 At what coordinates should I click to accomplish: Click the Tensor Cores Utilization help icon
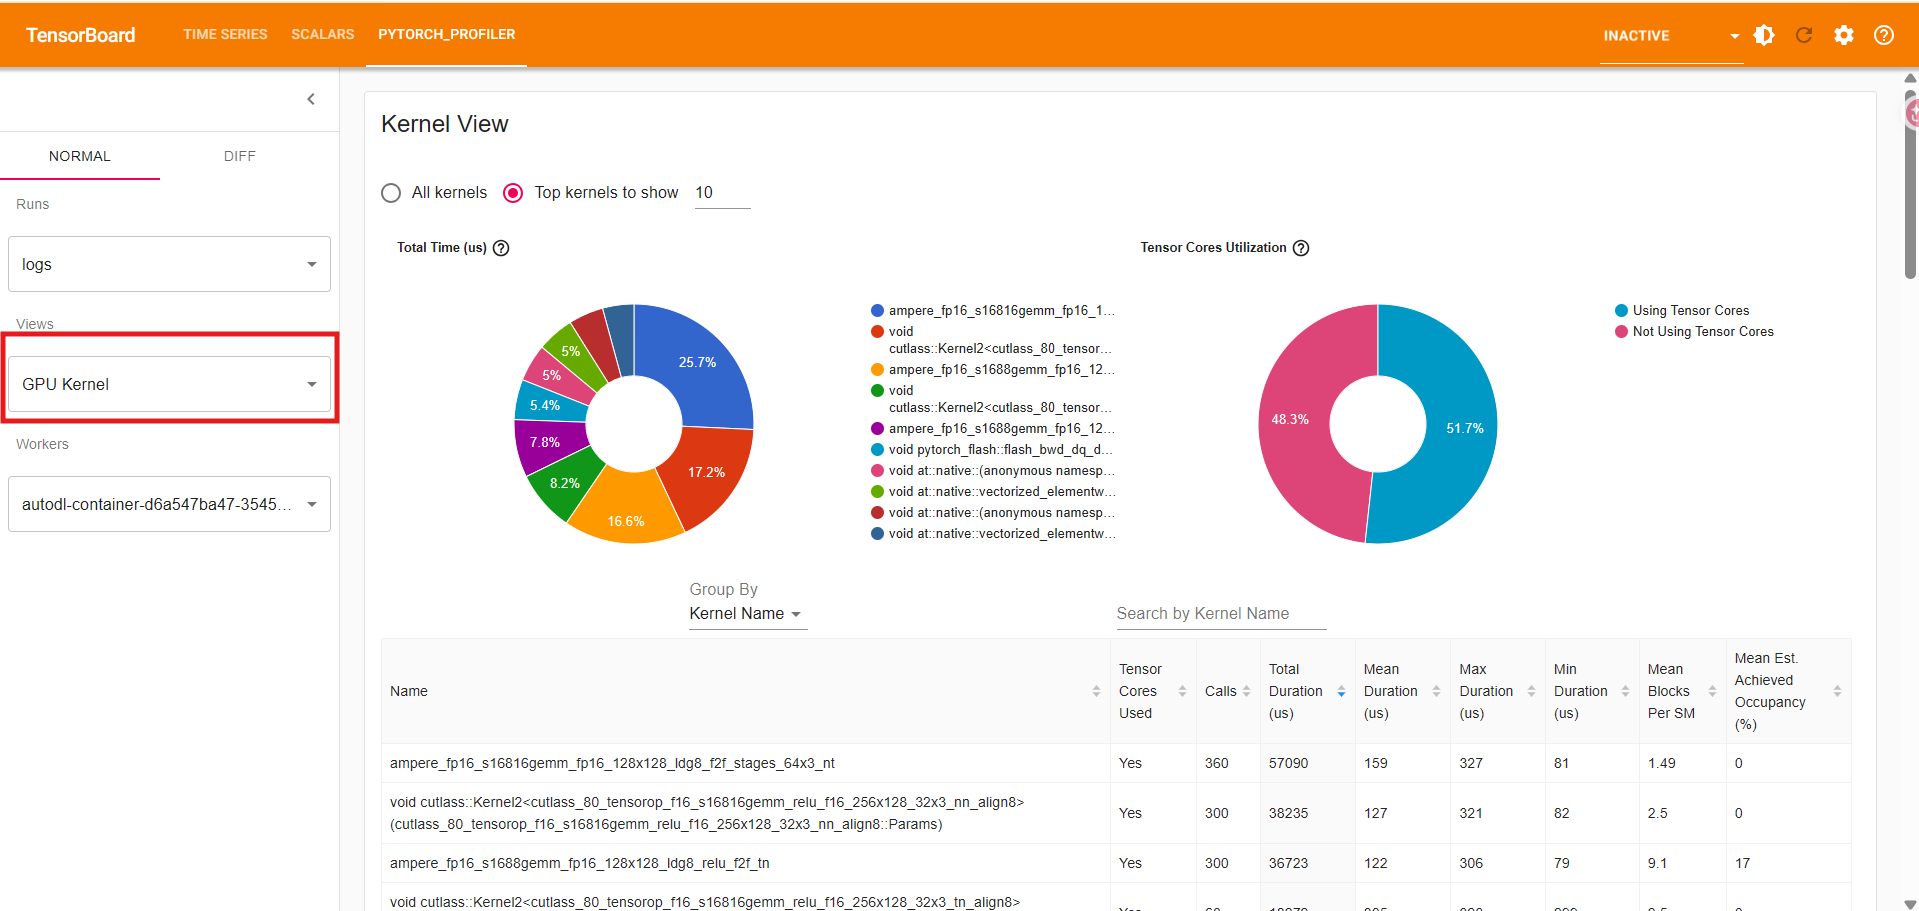point(1301,248)
